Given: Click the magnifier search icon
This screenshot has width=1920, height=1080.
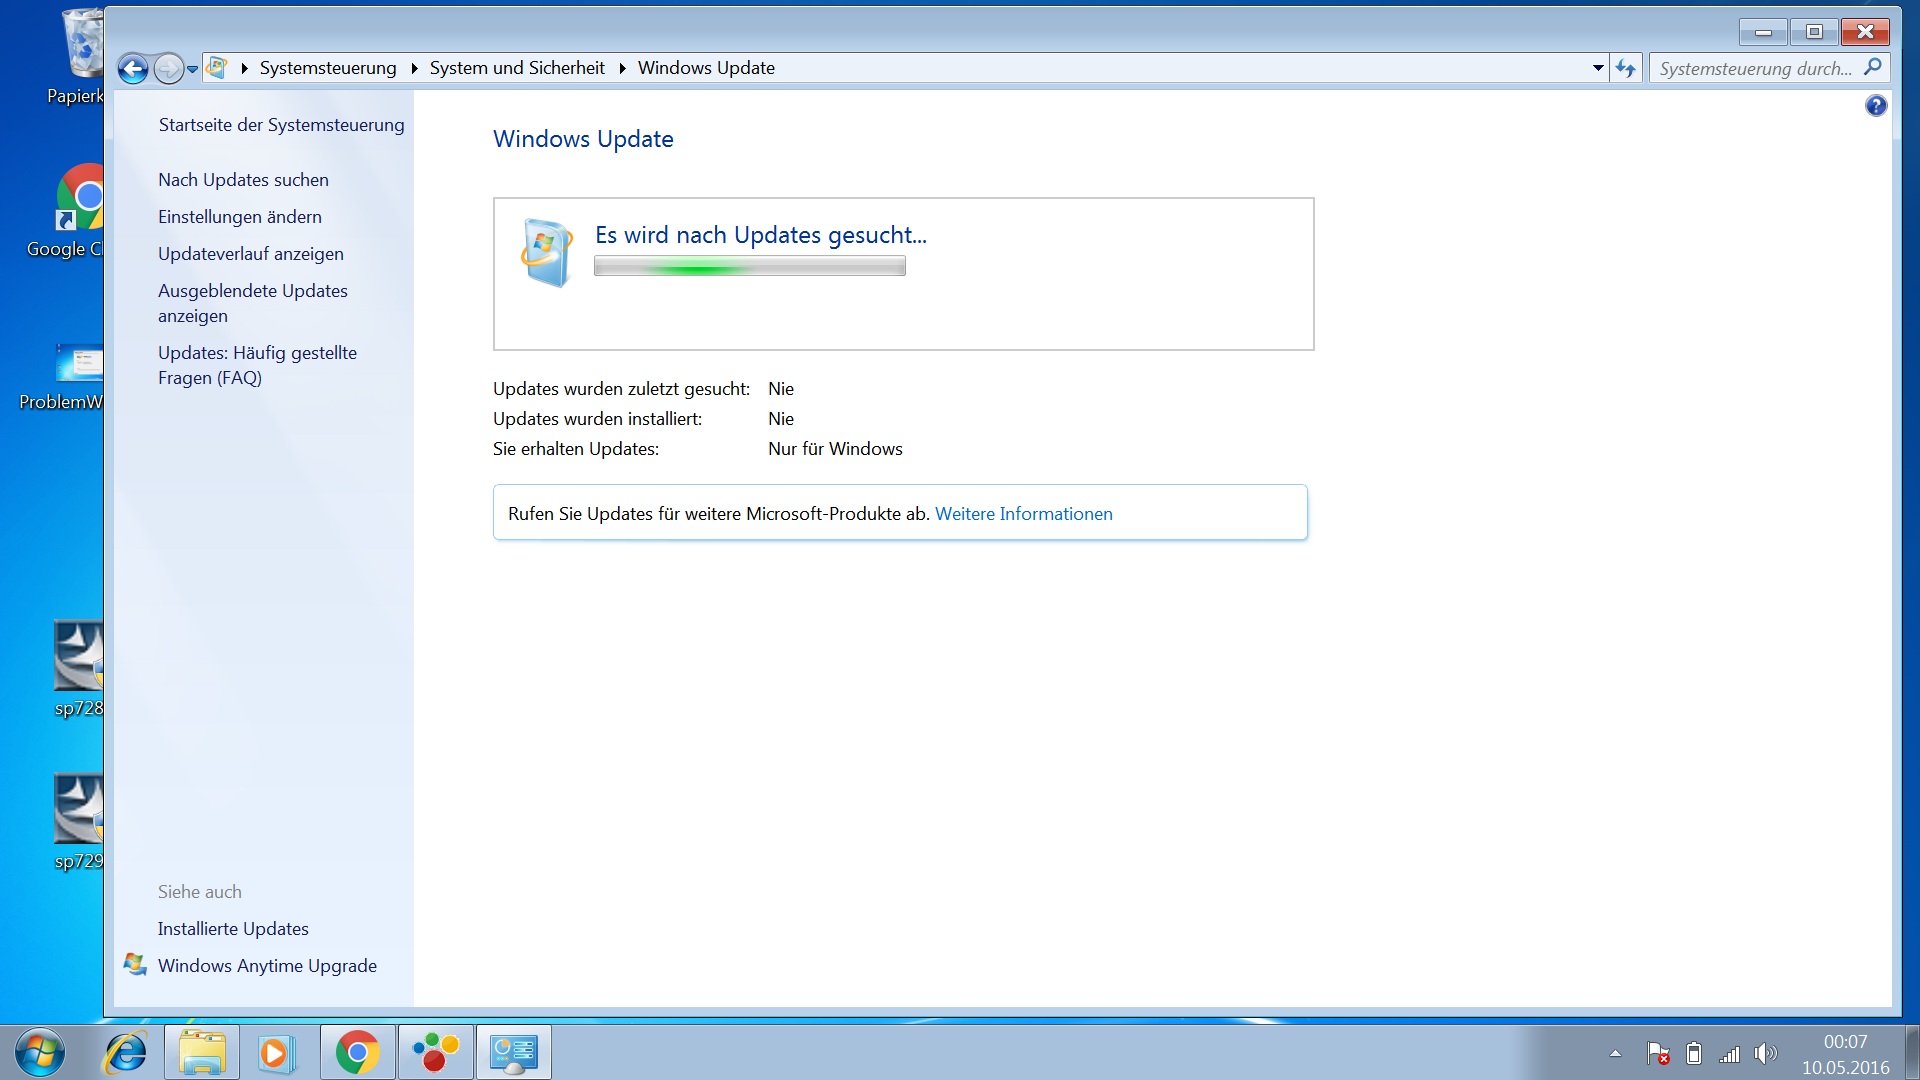Looking at the screenshot, I should (x=1873, y=67).
